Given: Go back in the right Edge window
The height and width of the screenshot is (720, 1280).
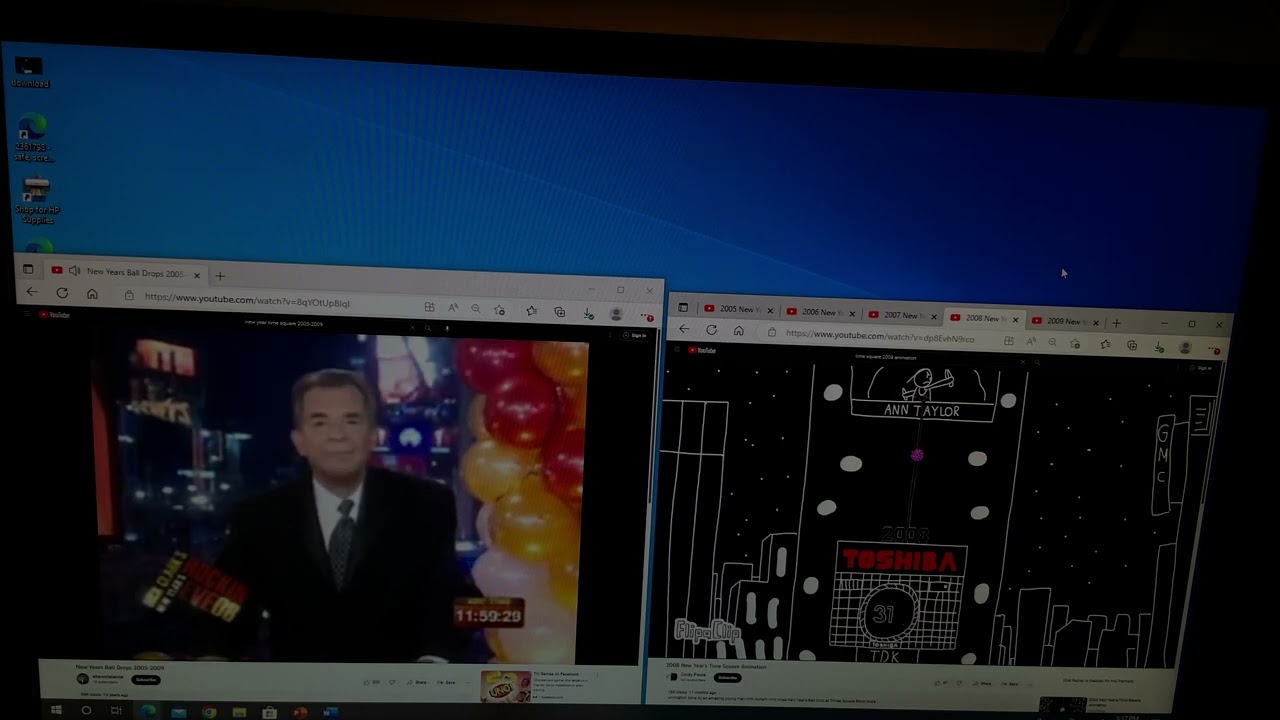Looking at the screenshot, I should (684, 328).
